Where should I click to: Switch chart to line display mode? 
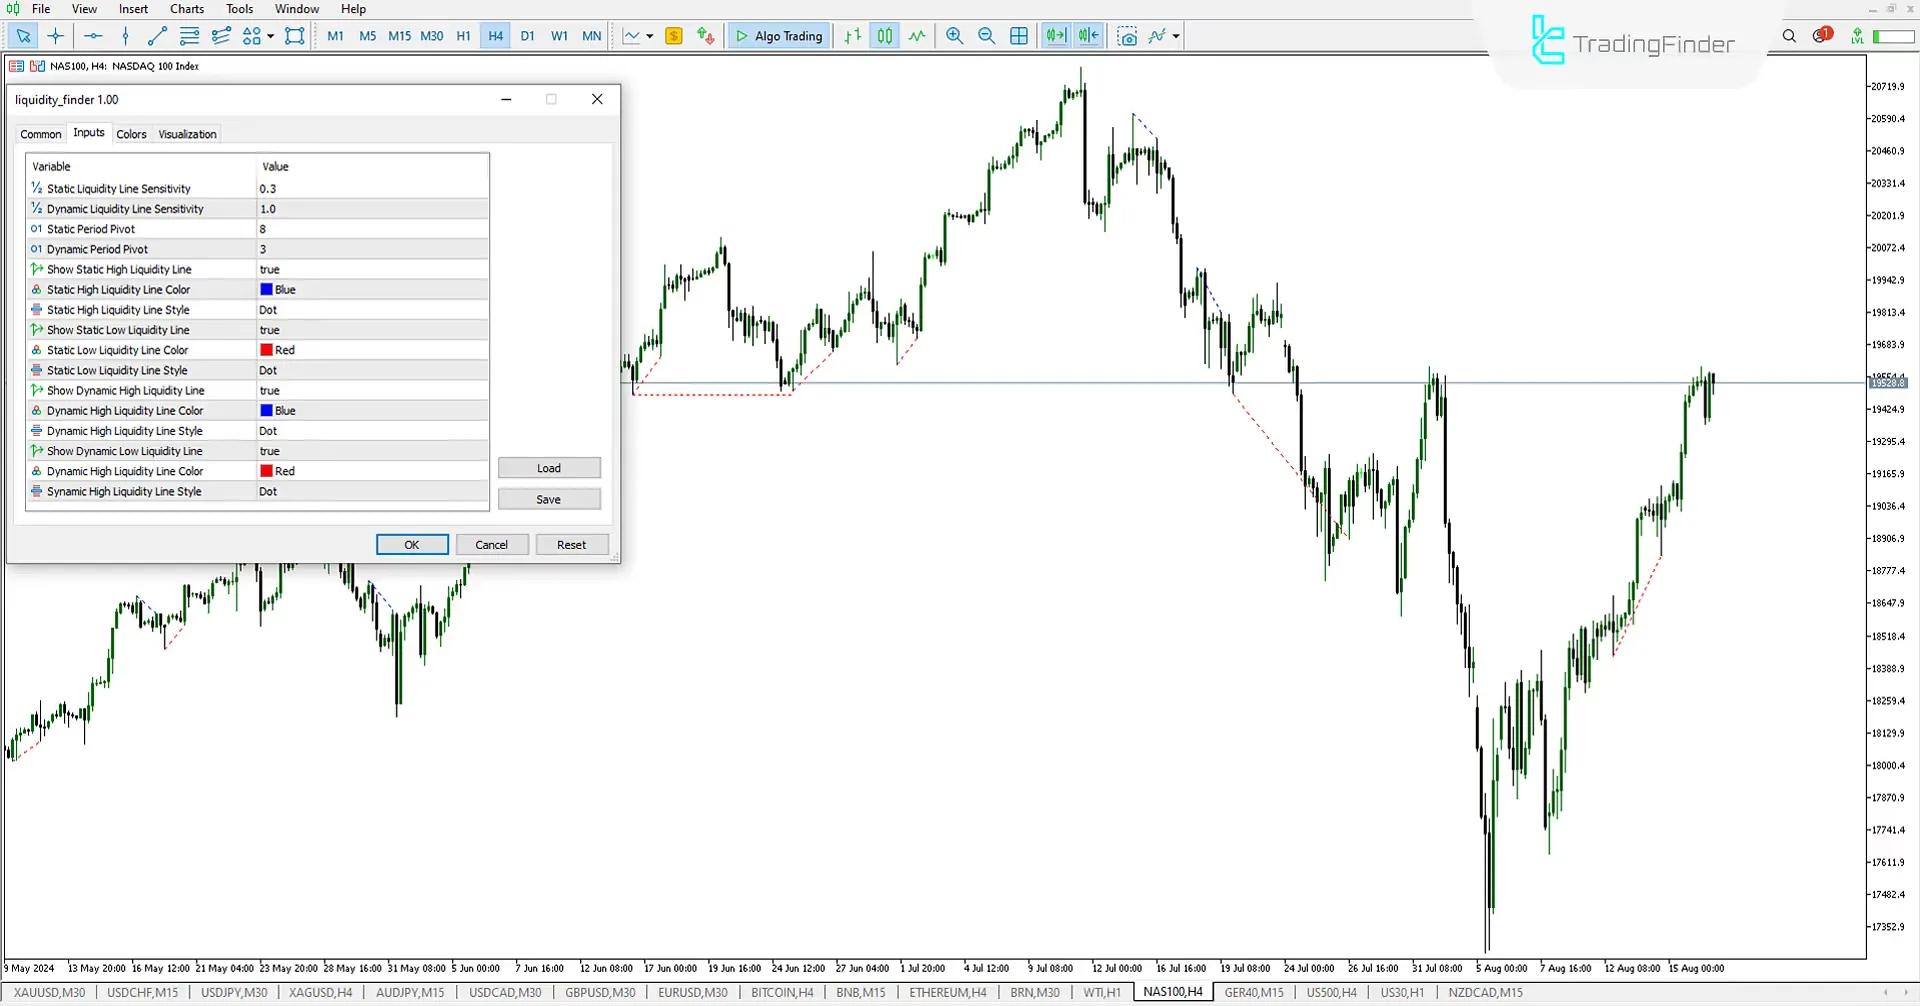tap(917, 35)
